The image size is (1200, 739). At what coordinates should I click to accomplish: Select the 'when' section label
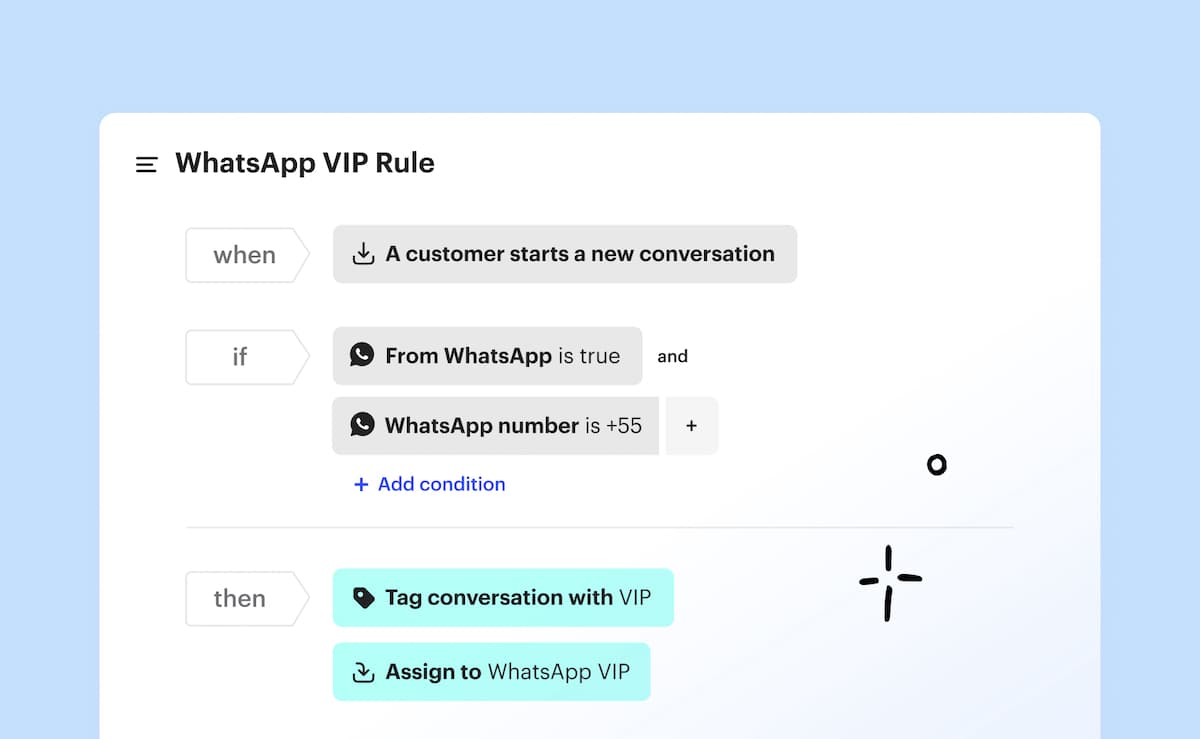point(243,255)
